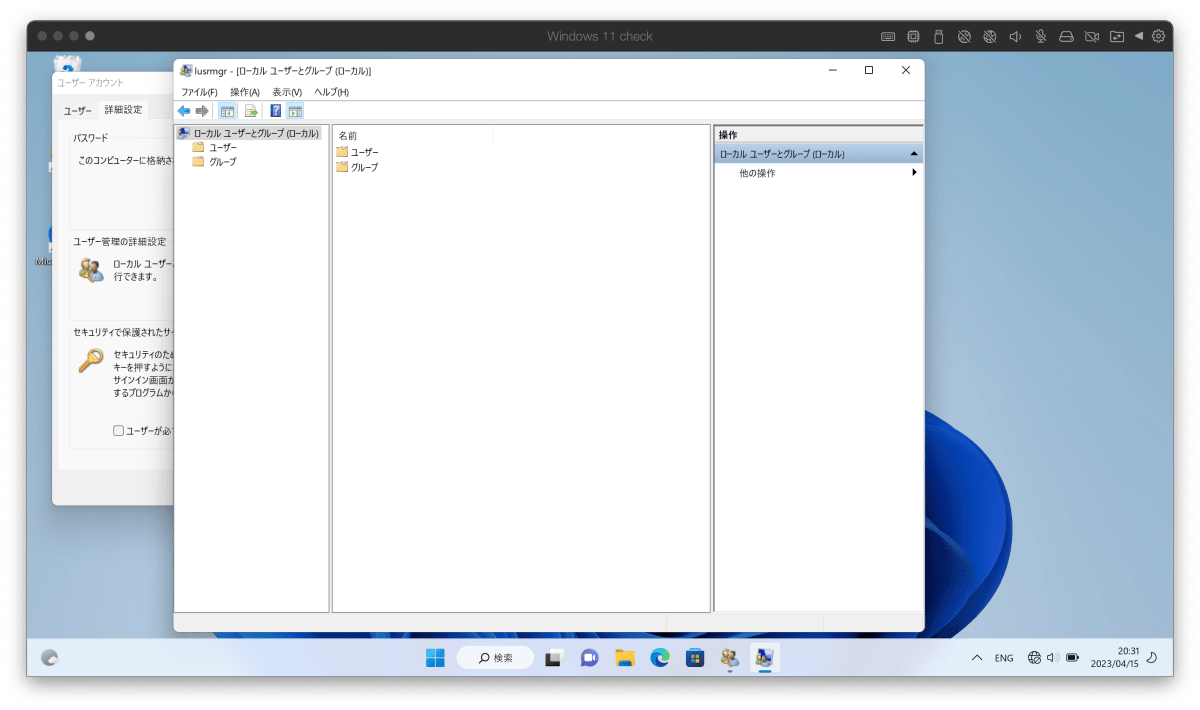This screenshot has width=1200, height=710.
Task: Click the USB device icon in VM title bar
Action: click(x=938, y=36)
